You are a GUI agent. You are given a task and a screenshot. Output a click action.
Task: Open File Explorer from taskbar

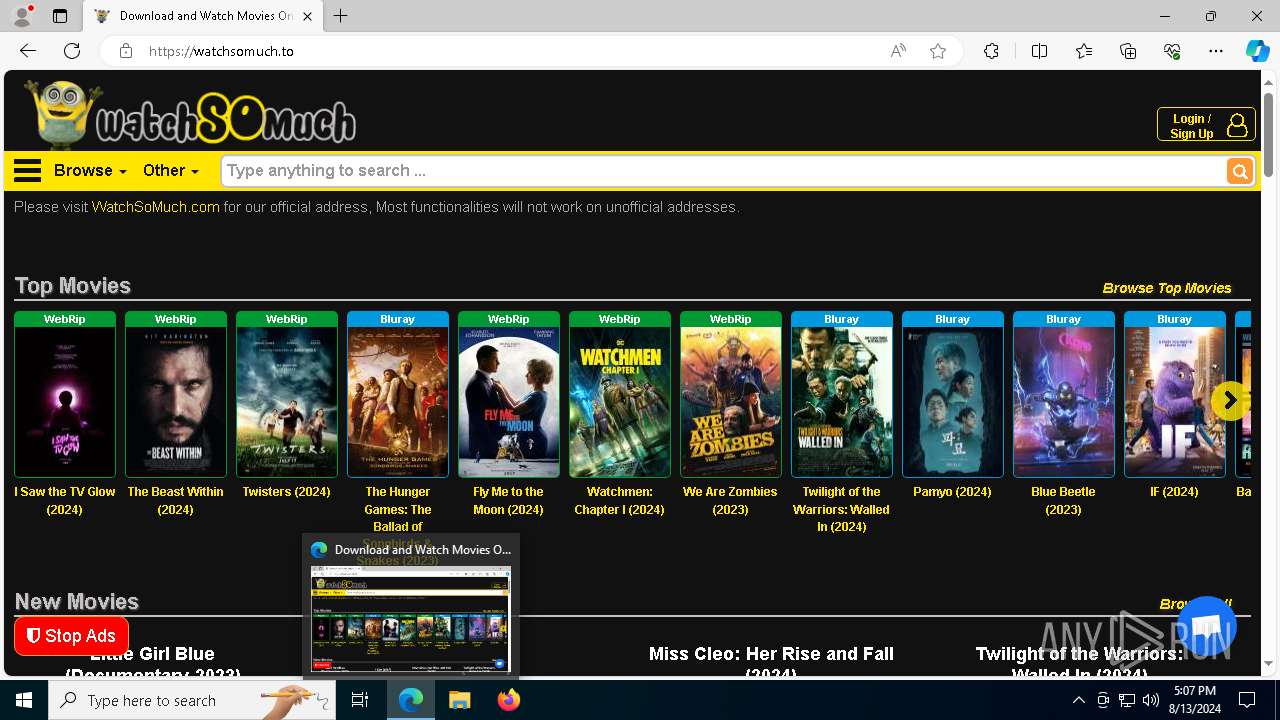tap(459, 700)
